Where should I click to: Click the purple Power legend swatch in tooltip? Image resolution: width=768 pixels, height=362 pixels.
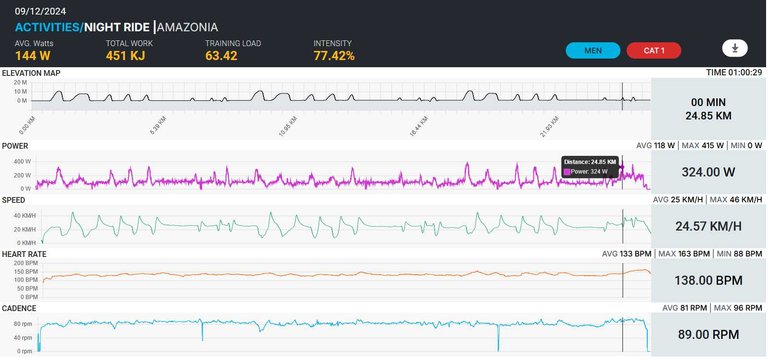click(x=567, y=172)
